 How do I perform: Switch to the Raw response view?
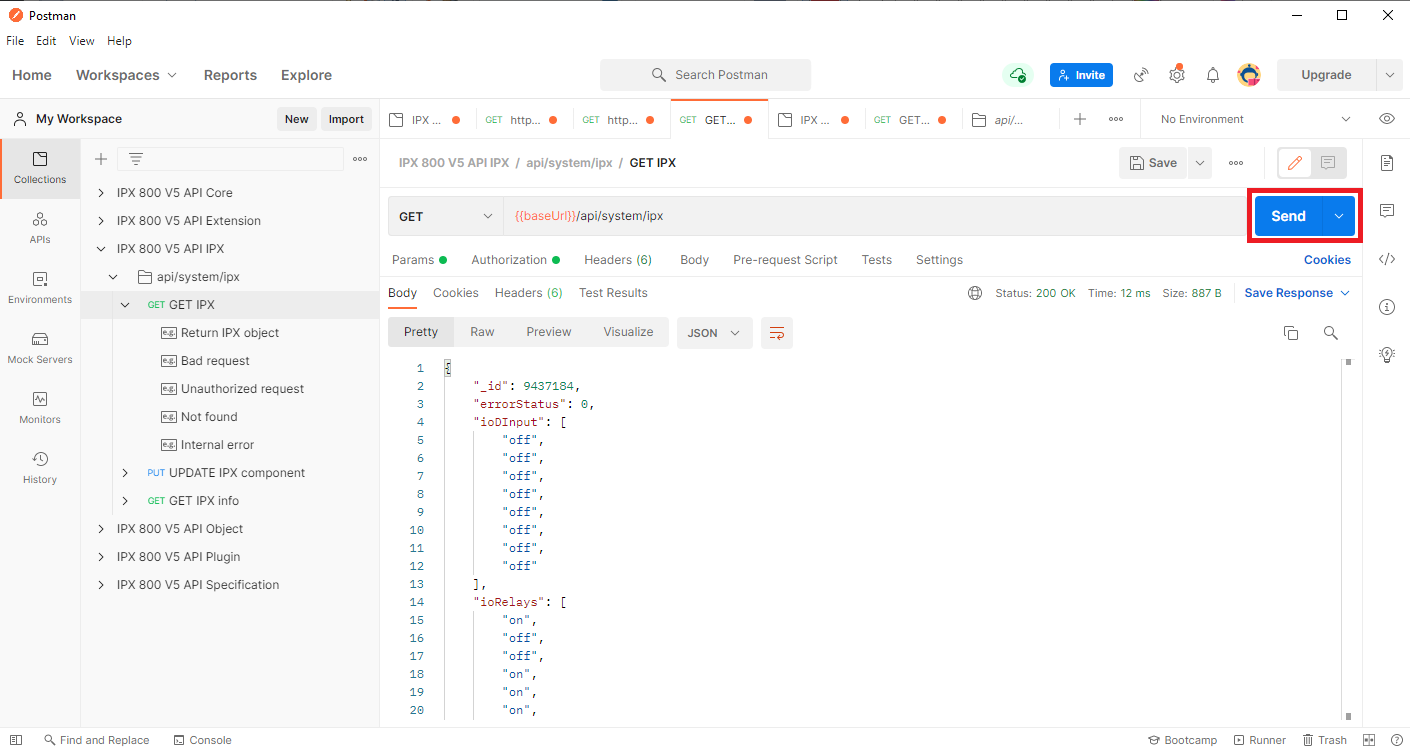[482, 332]
